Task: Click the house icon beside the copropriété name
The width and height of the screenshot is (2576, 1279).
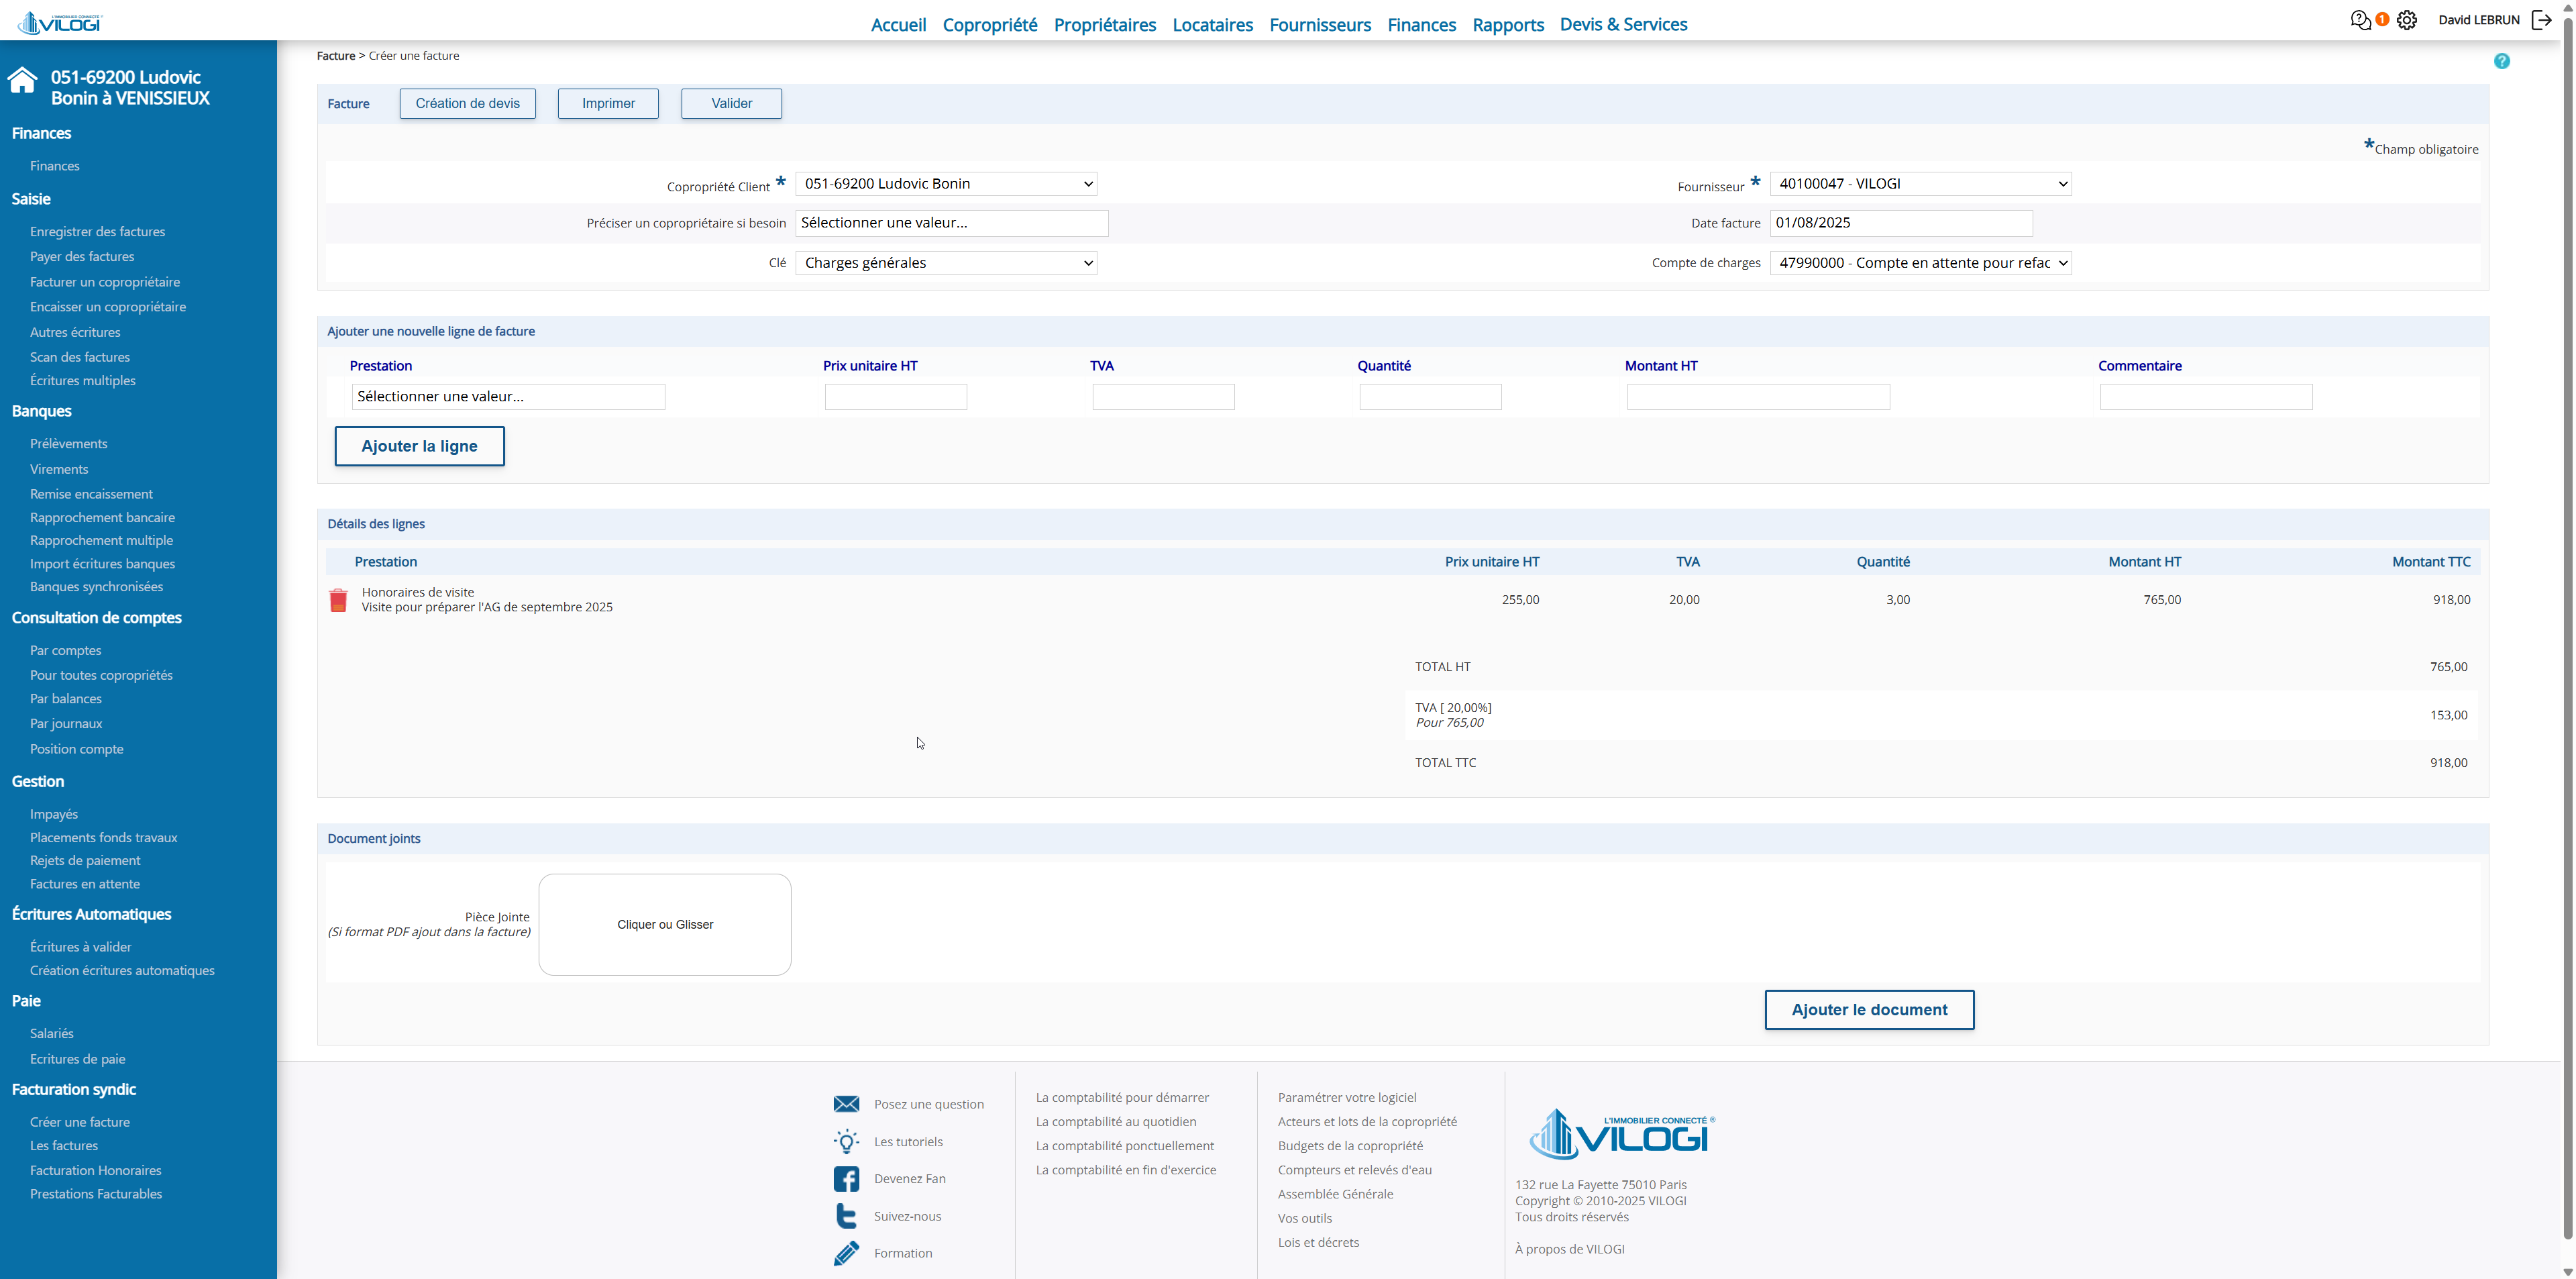Action: pyautogui.click(x=22, y=80)
